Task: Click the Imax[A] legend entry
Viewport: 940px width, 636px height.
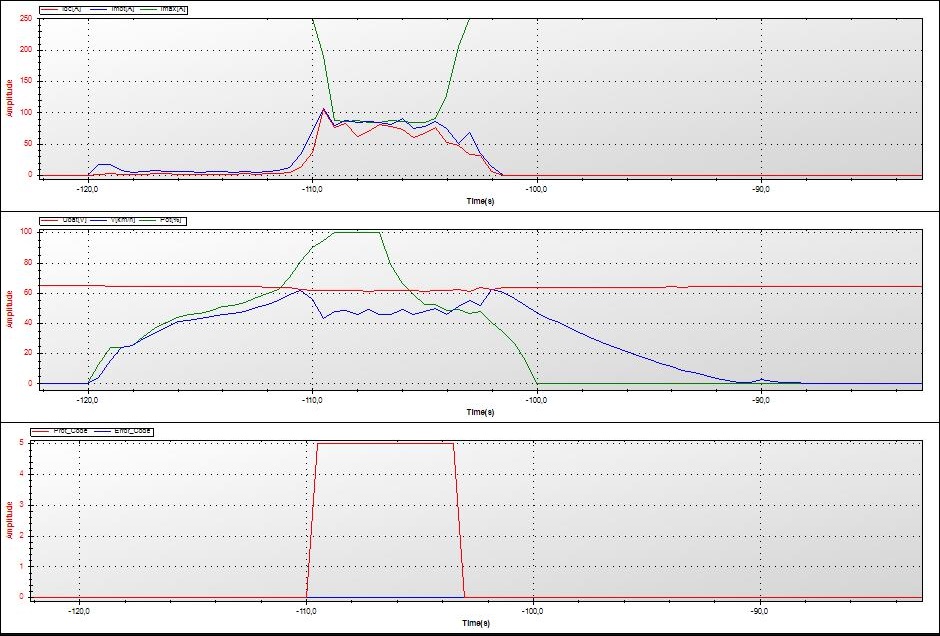Action: pos(173,9)
